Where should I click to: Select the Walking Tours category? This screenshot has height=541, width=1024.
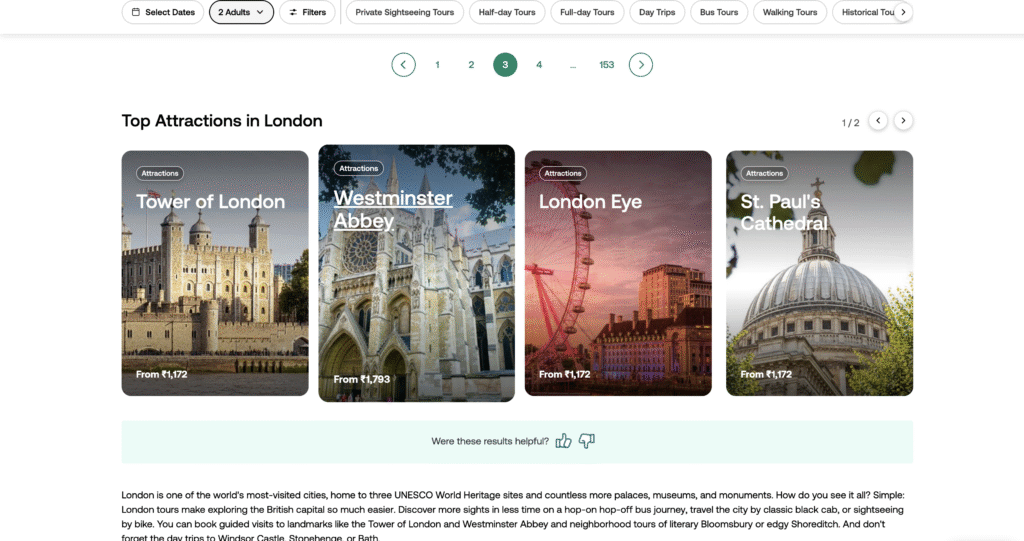[790, 12]
